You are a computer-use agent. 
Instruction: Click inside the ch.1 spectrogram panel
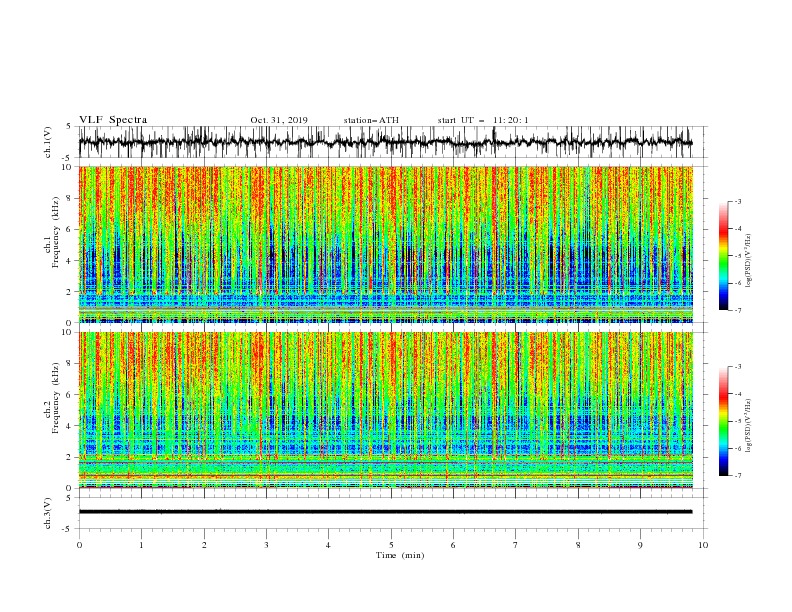(x=386, y=244)
